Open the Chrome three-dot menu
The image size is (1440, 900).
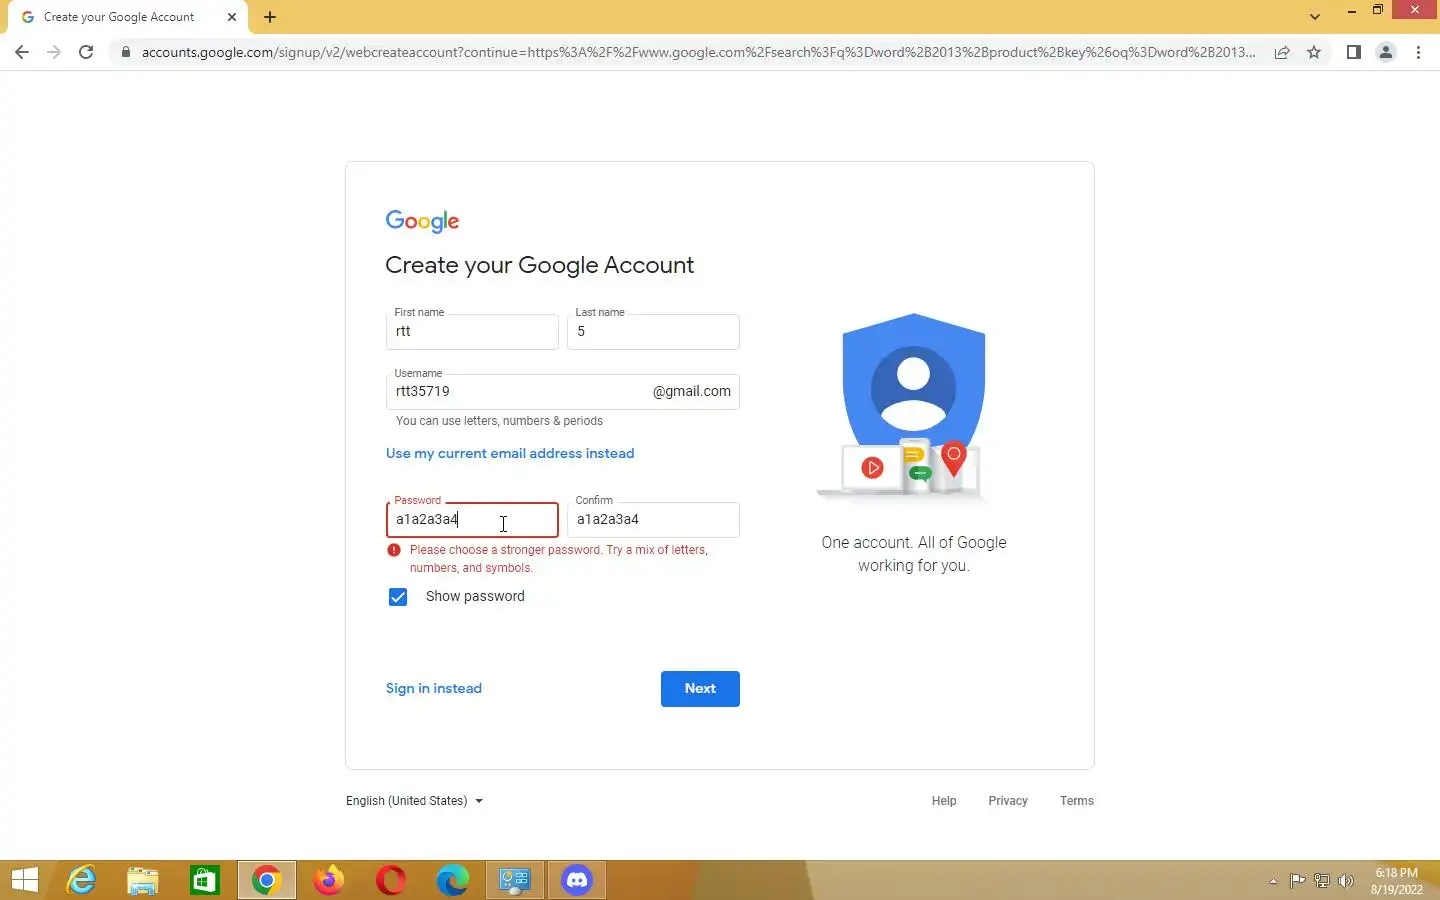[x=1418, y=52]
